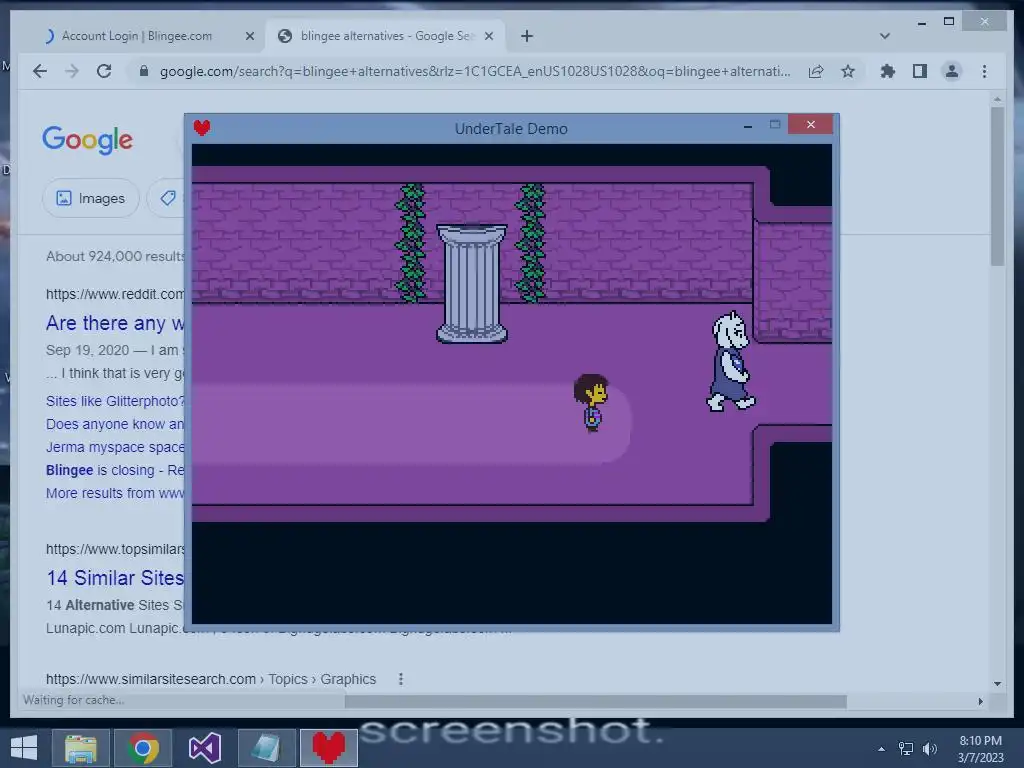Click Chrome's forward arrow button
Screen dimensions: 1024x768
coord(72,71)
